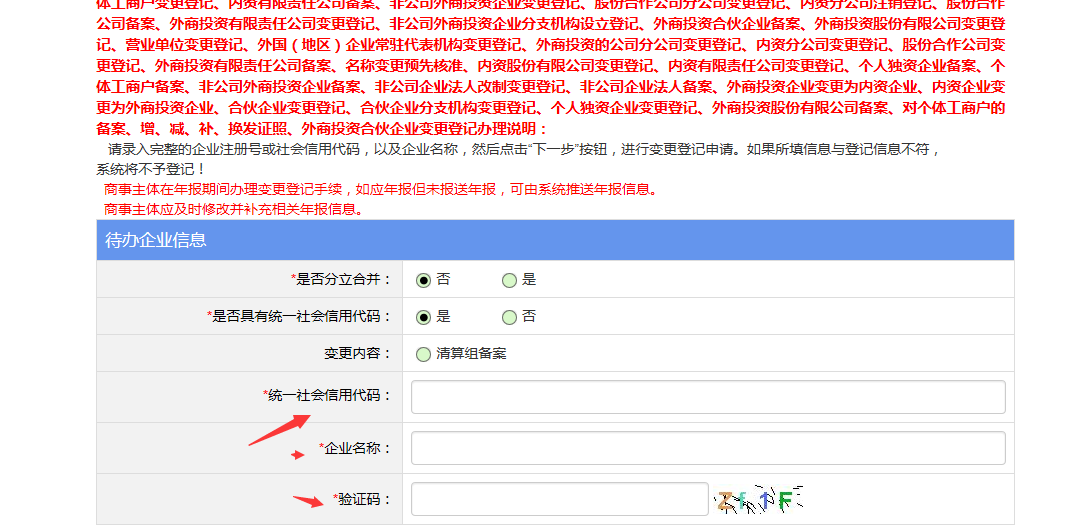Click the 统一社会信用代码 input field

pyautogui.click(x=708, y=397)
